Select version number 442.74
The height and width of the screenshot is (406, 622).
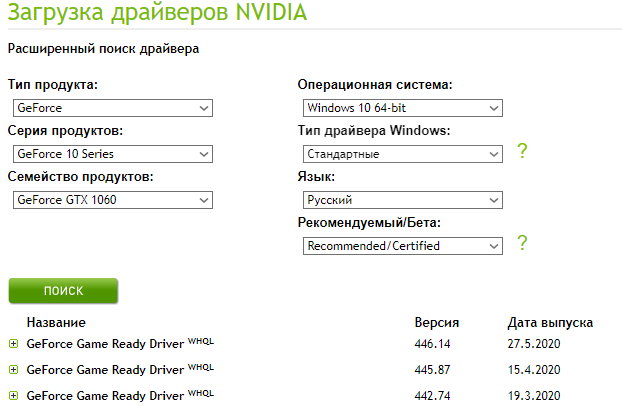432,396
